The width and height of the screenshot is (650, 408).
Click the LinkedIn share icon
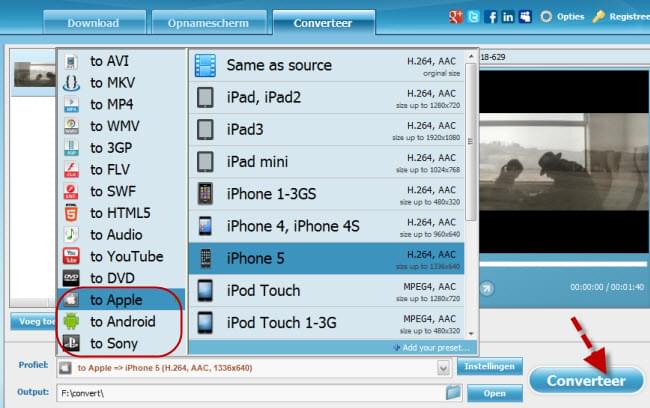point(508,17)
